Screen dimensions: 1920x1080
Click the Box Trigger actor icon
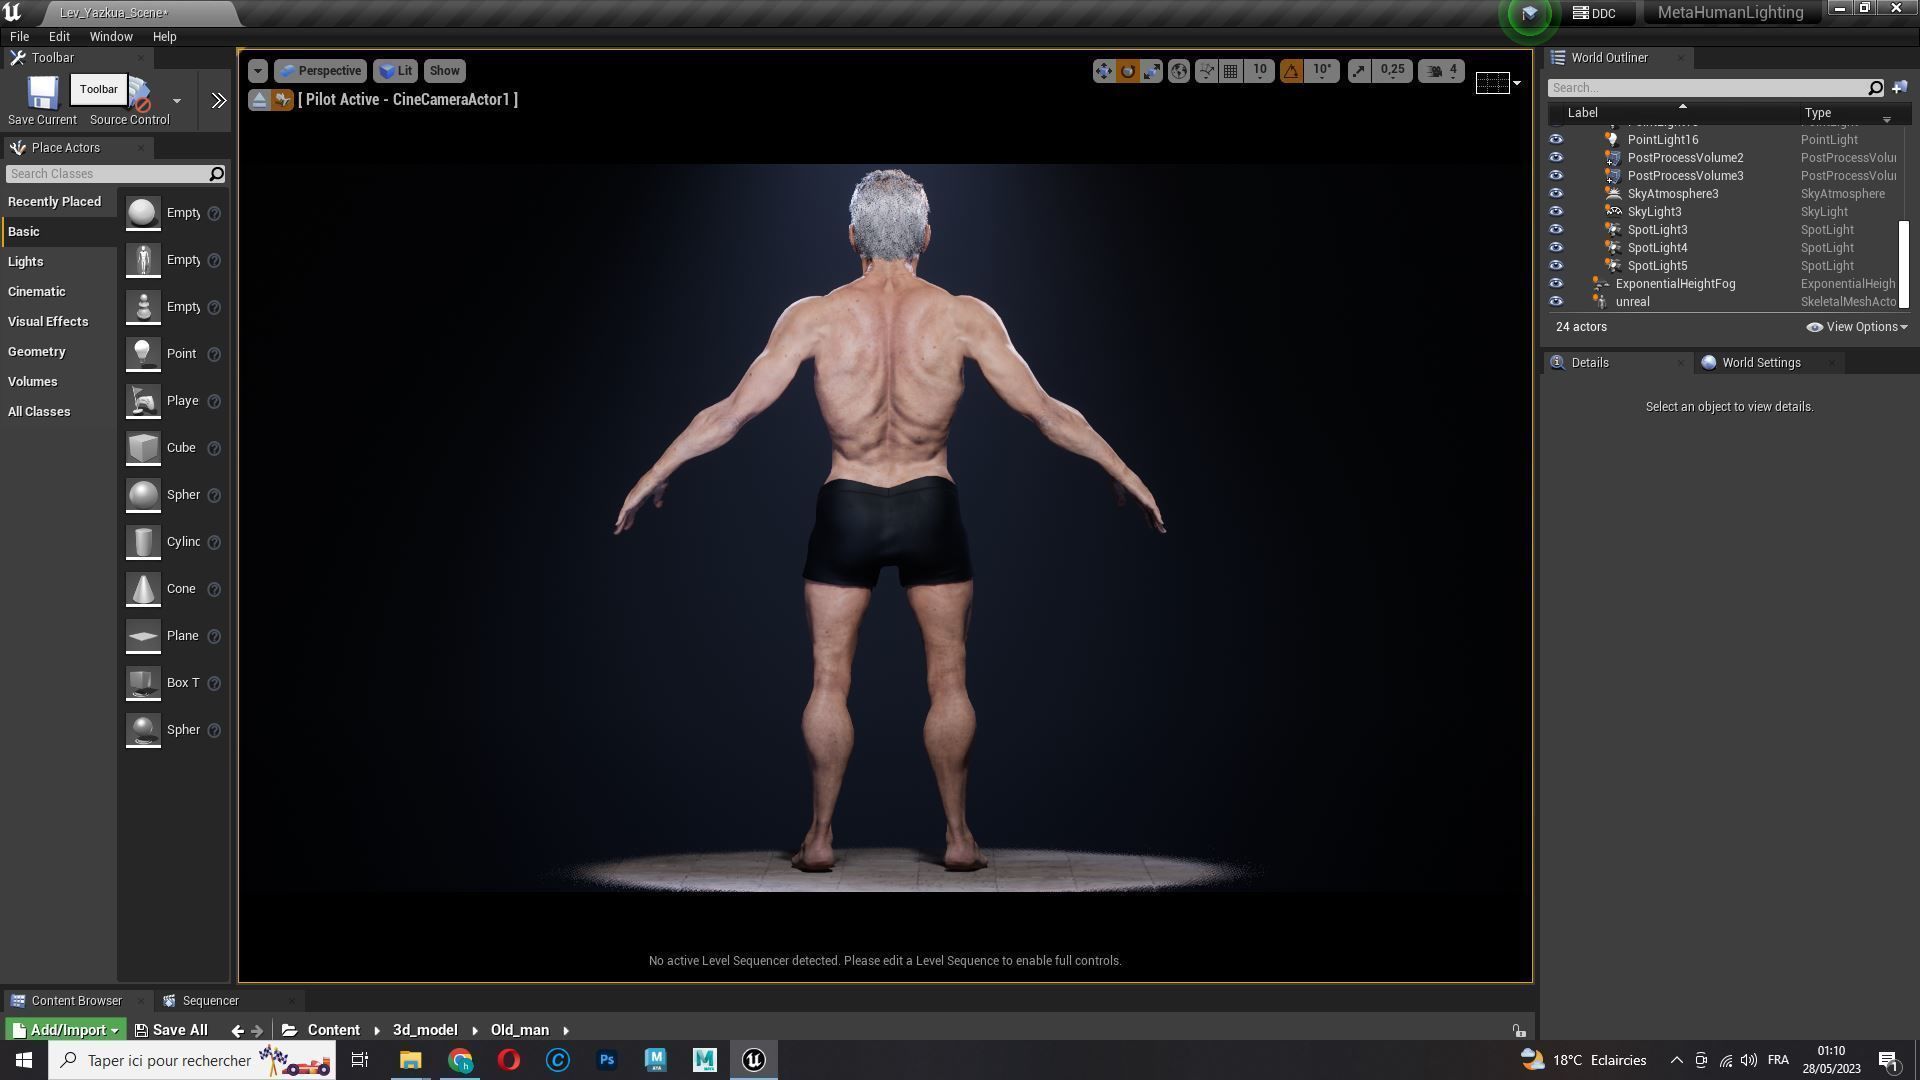coord(143,683)
